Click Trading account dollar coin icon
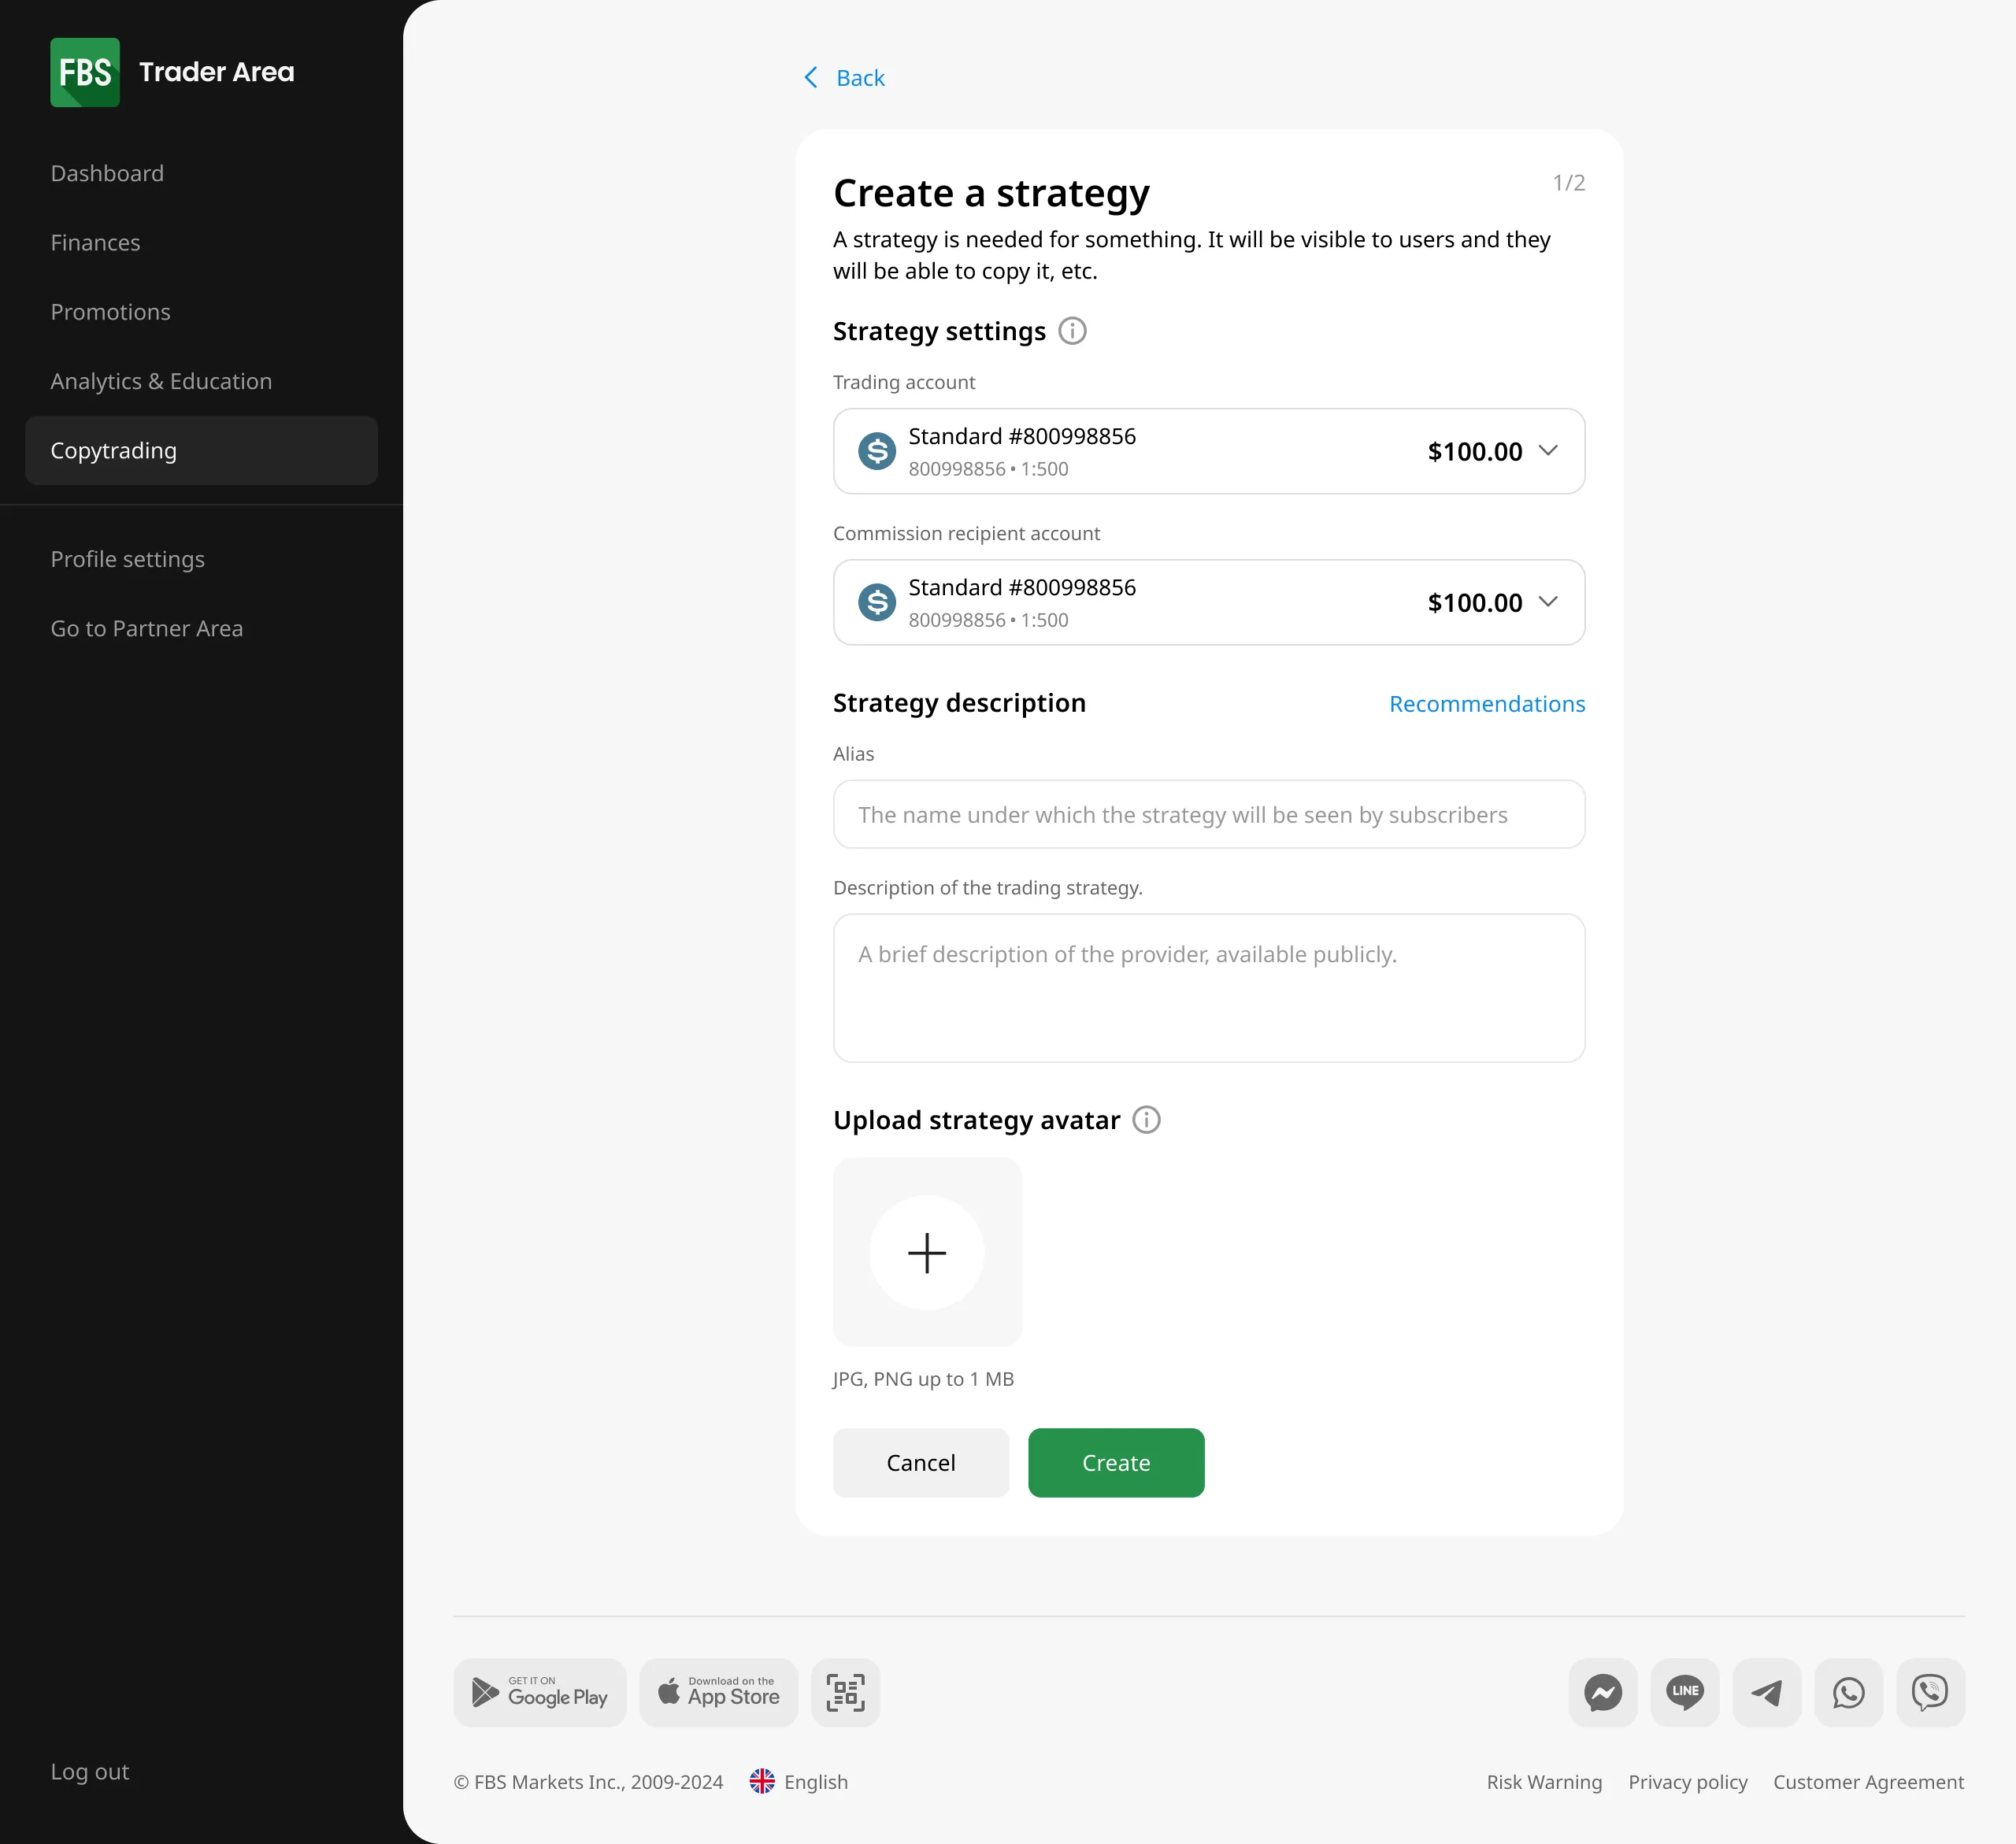Screen dimensions: 2016x1844 point(877,451)
